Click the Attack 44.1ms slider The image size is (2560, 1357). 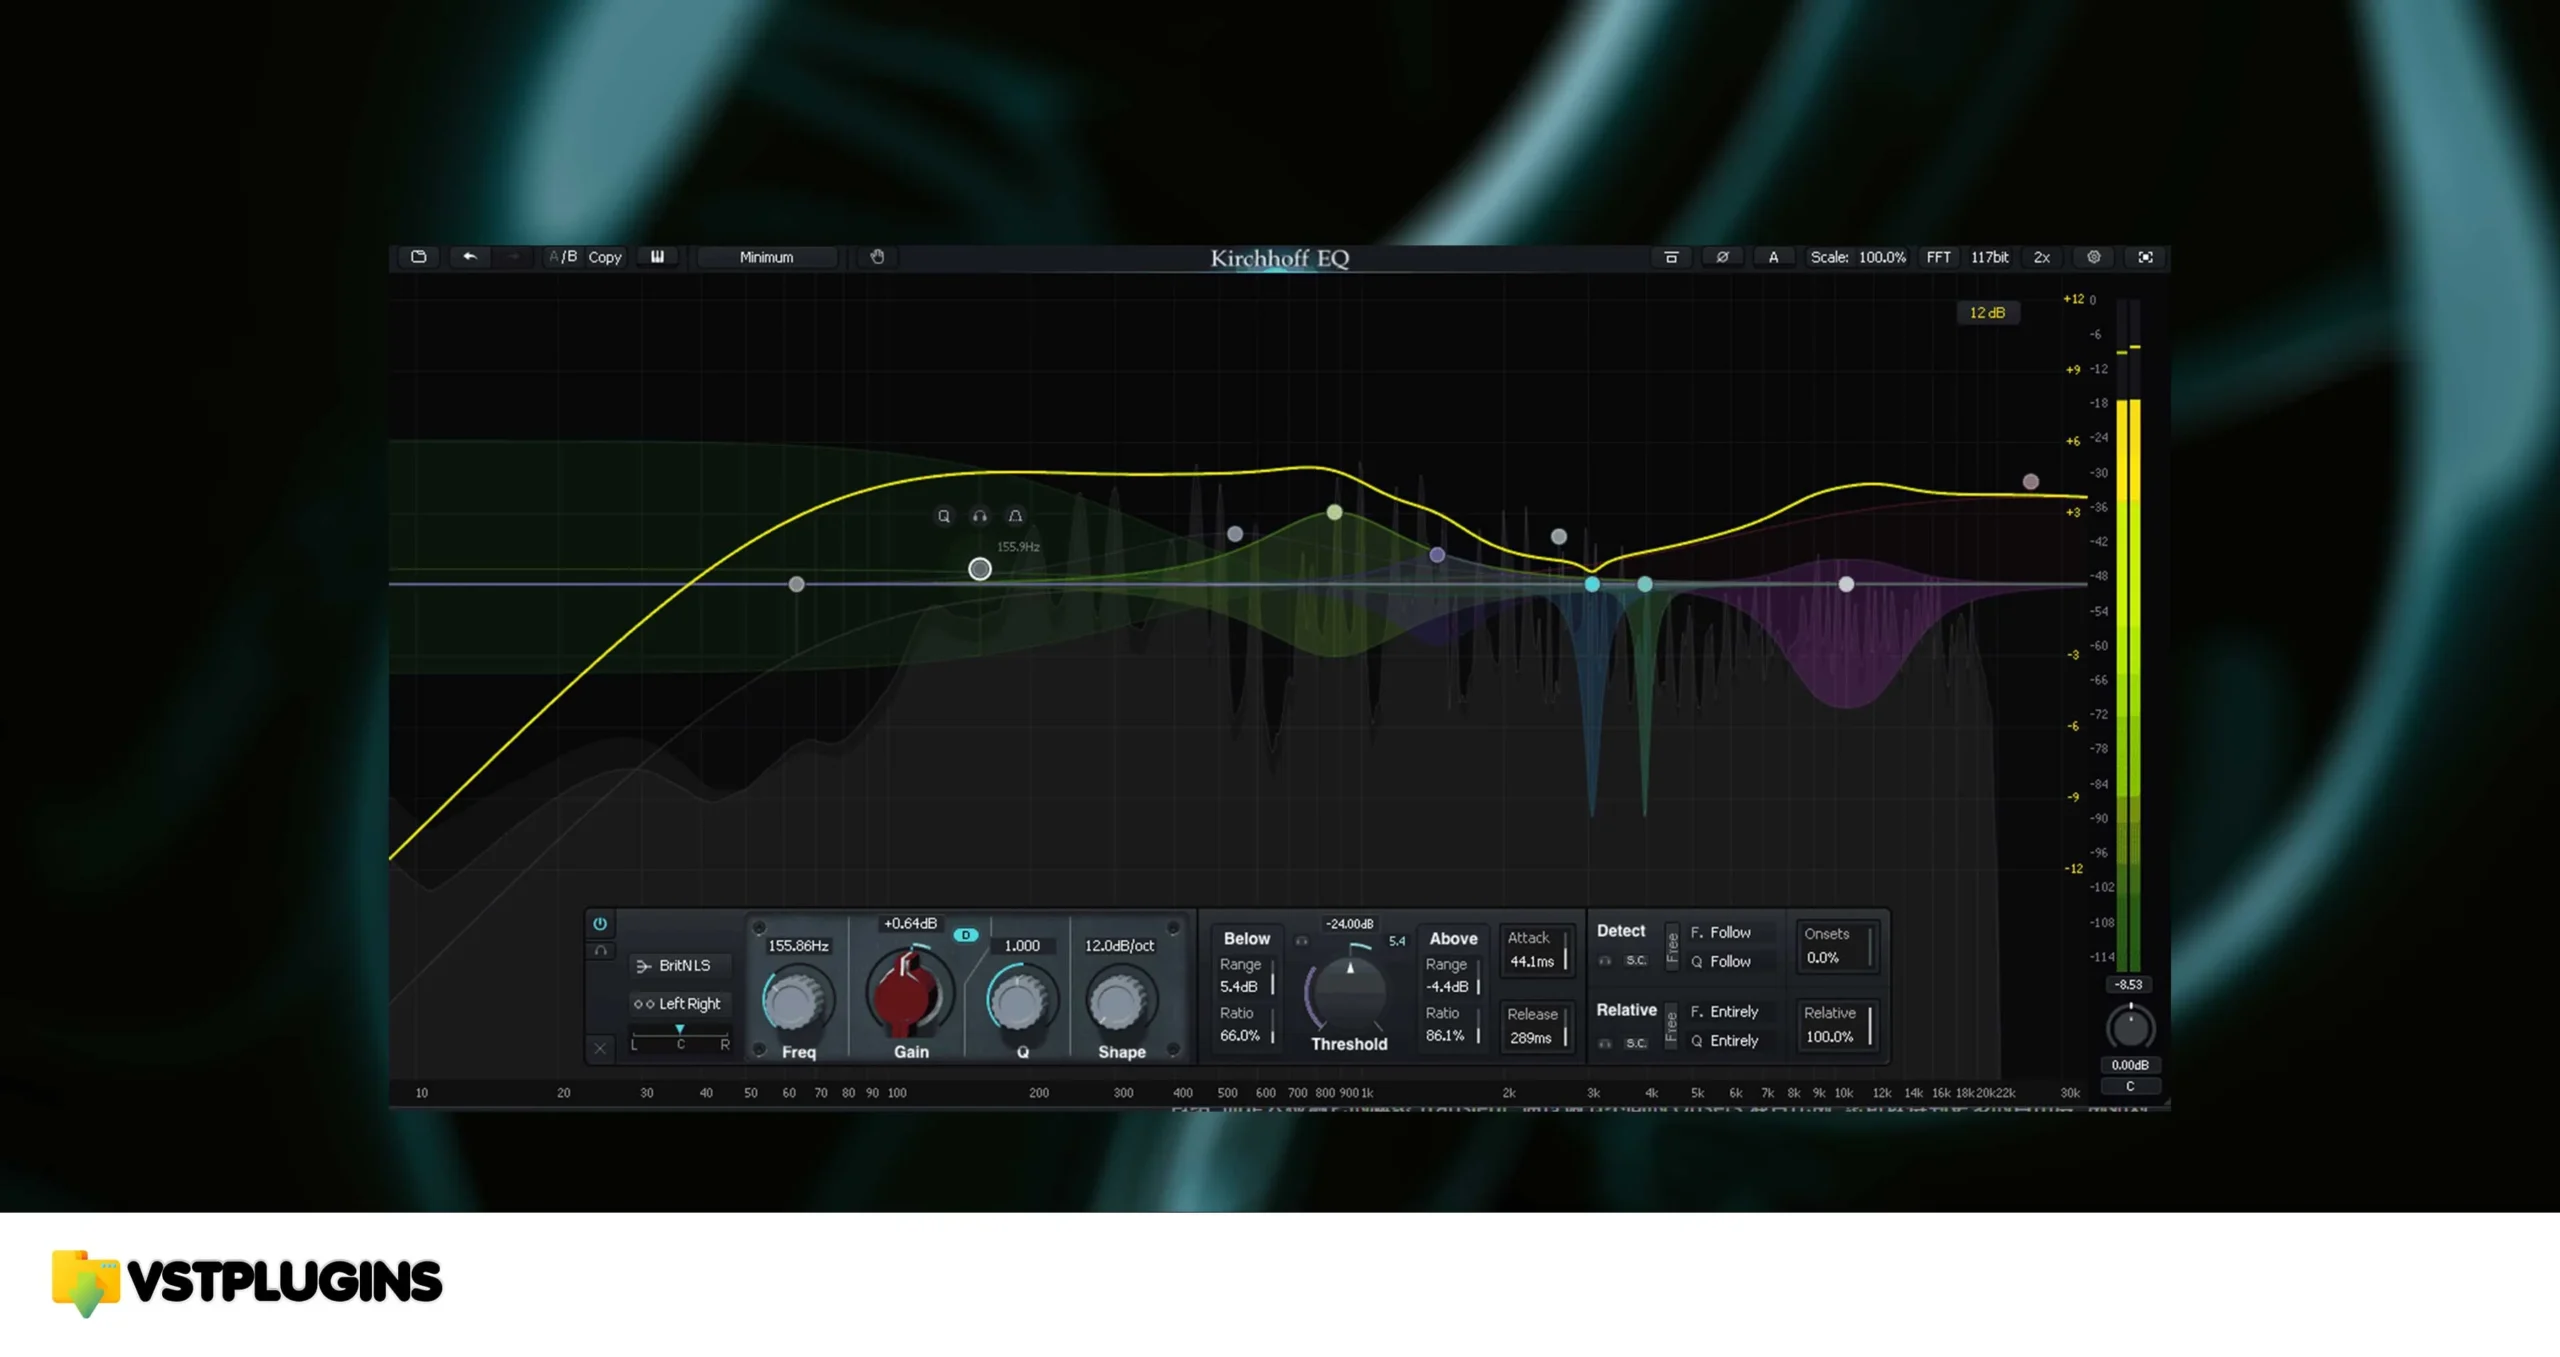click(x=1537, y=950)
